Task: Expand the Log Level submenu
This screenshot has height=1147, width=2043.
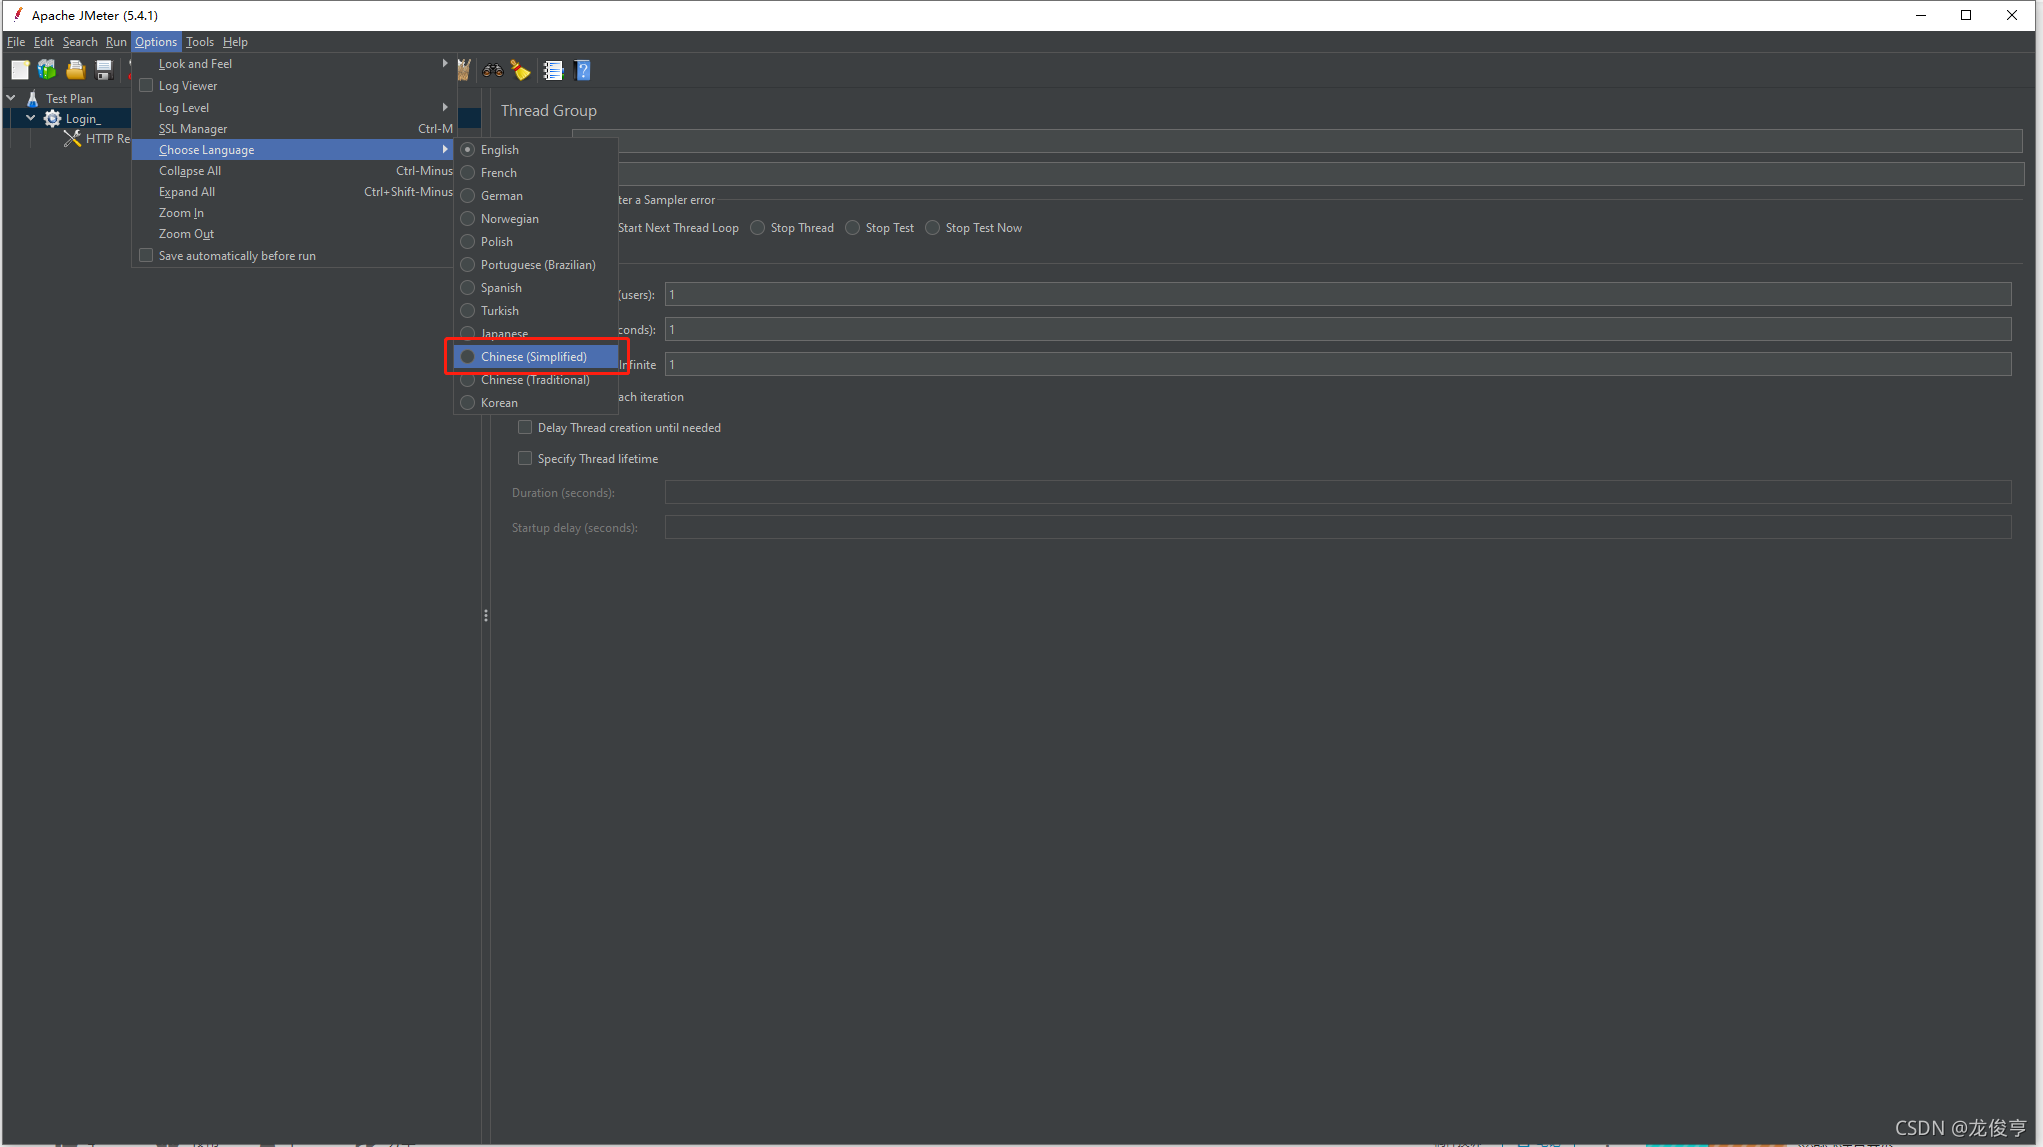Action: 294,107
